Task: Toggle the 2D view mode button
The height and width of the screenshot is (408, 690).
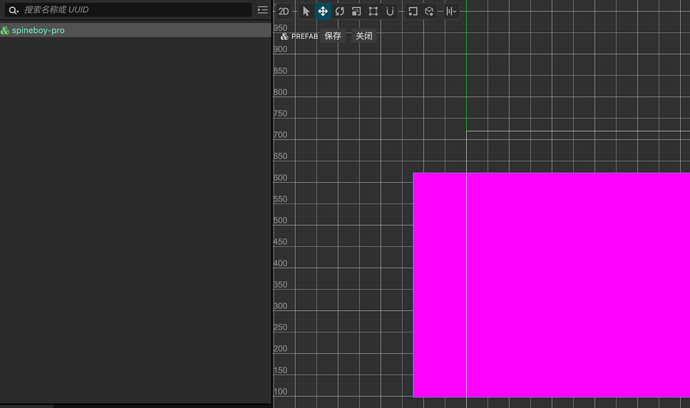Action: coord(284,11)
